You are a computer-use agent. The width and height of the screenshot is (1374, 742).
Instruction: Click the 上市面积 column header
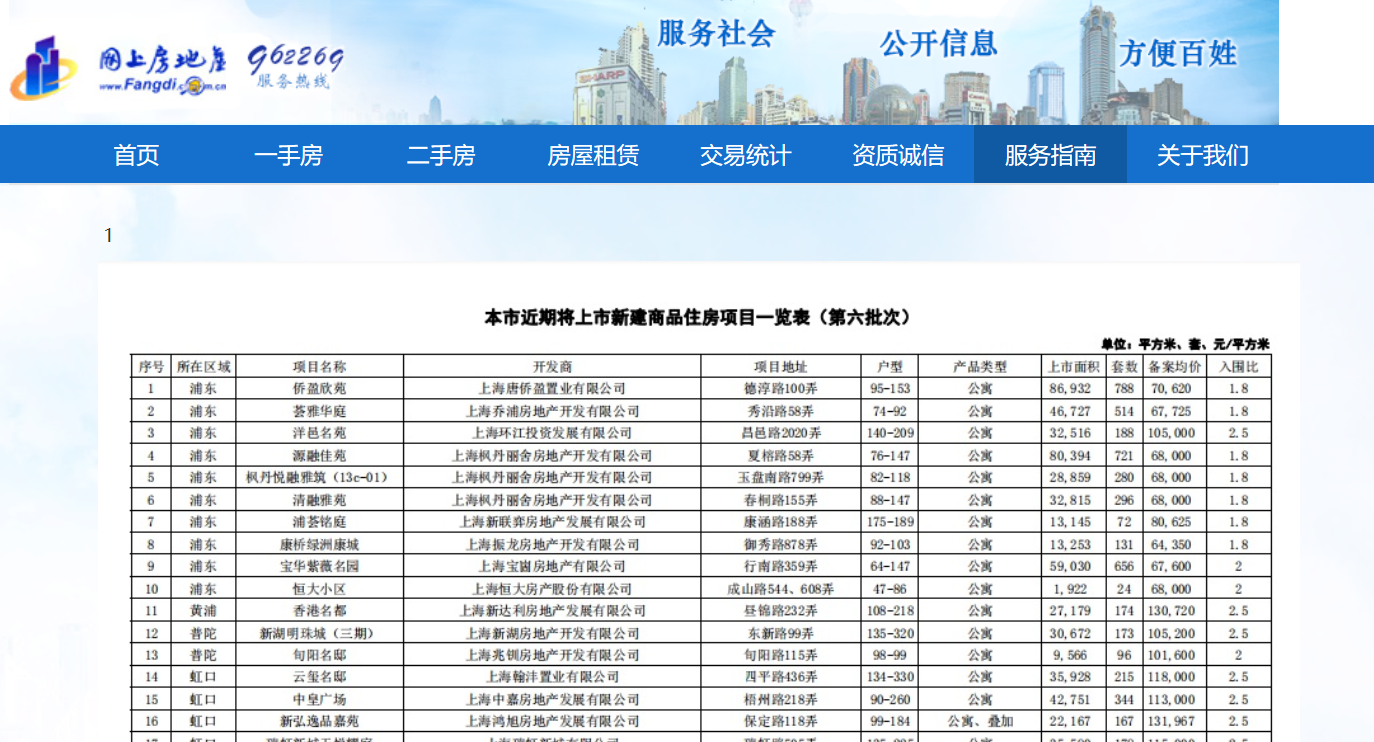[x=1074, y=367]
